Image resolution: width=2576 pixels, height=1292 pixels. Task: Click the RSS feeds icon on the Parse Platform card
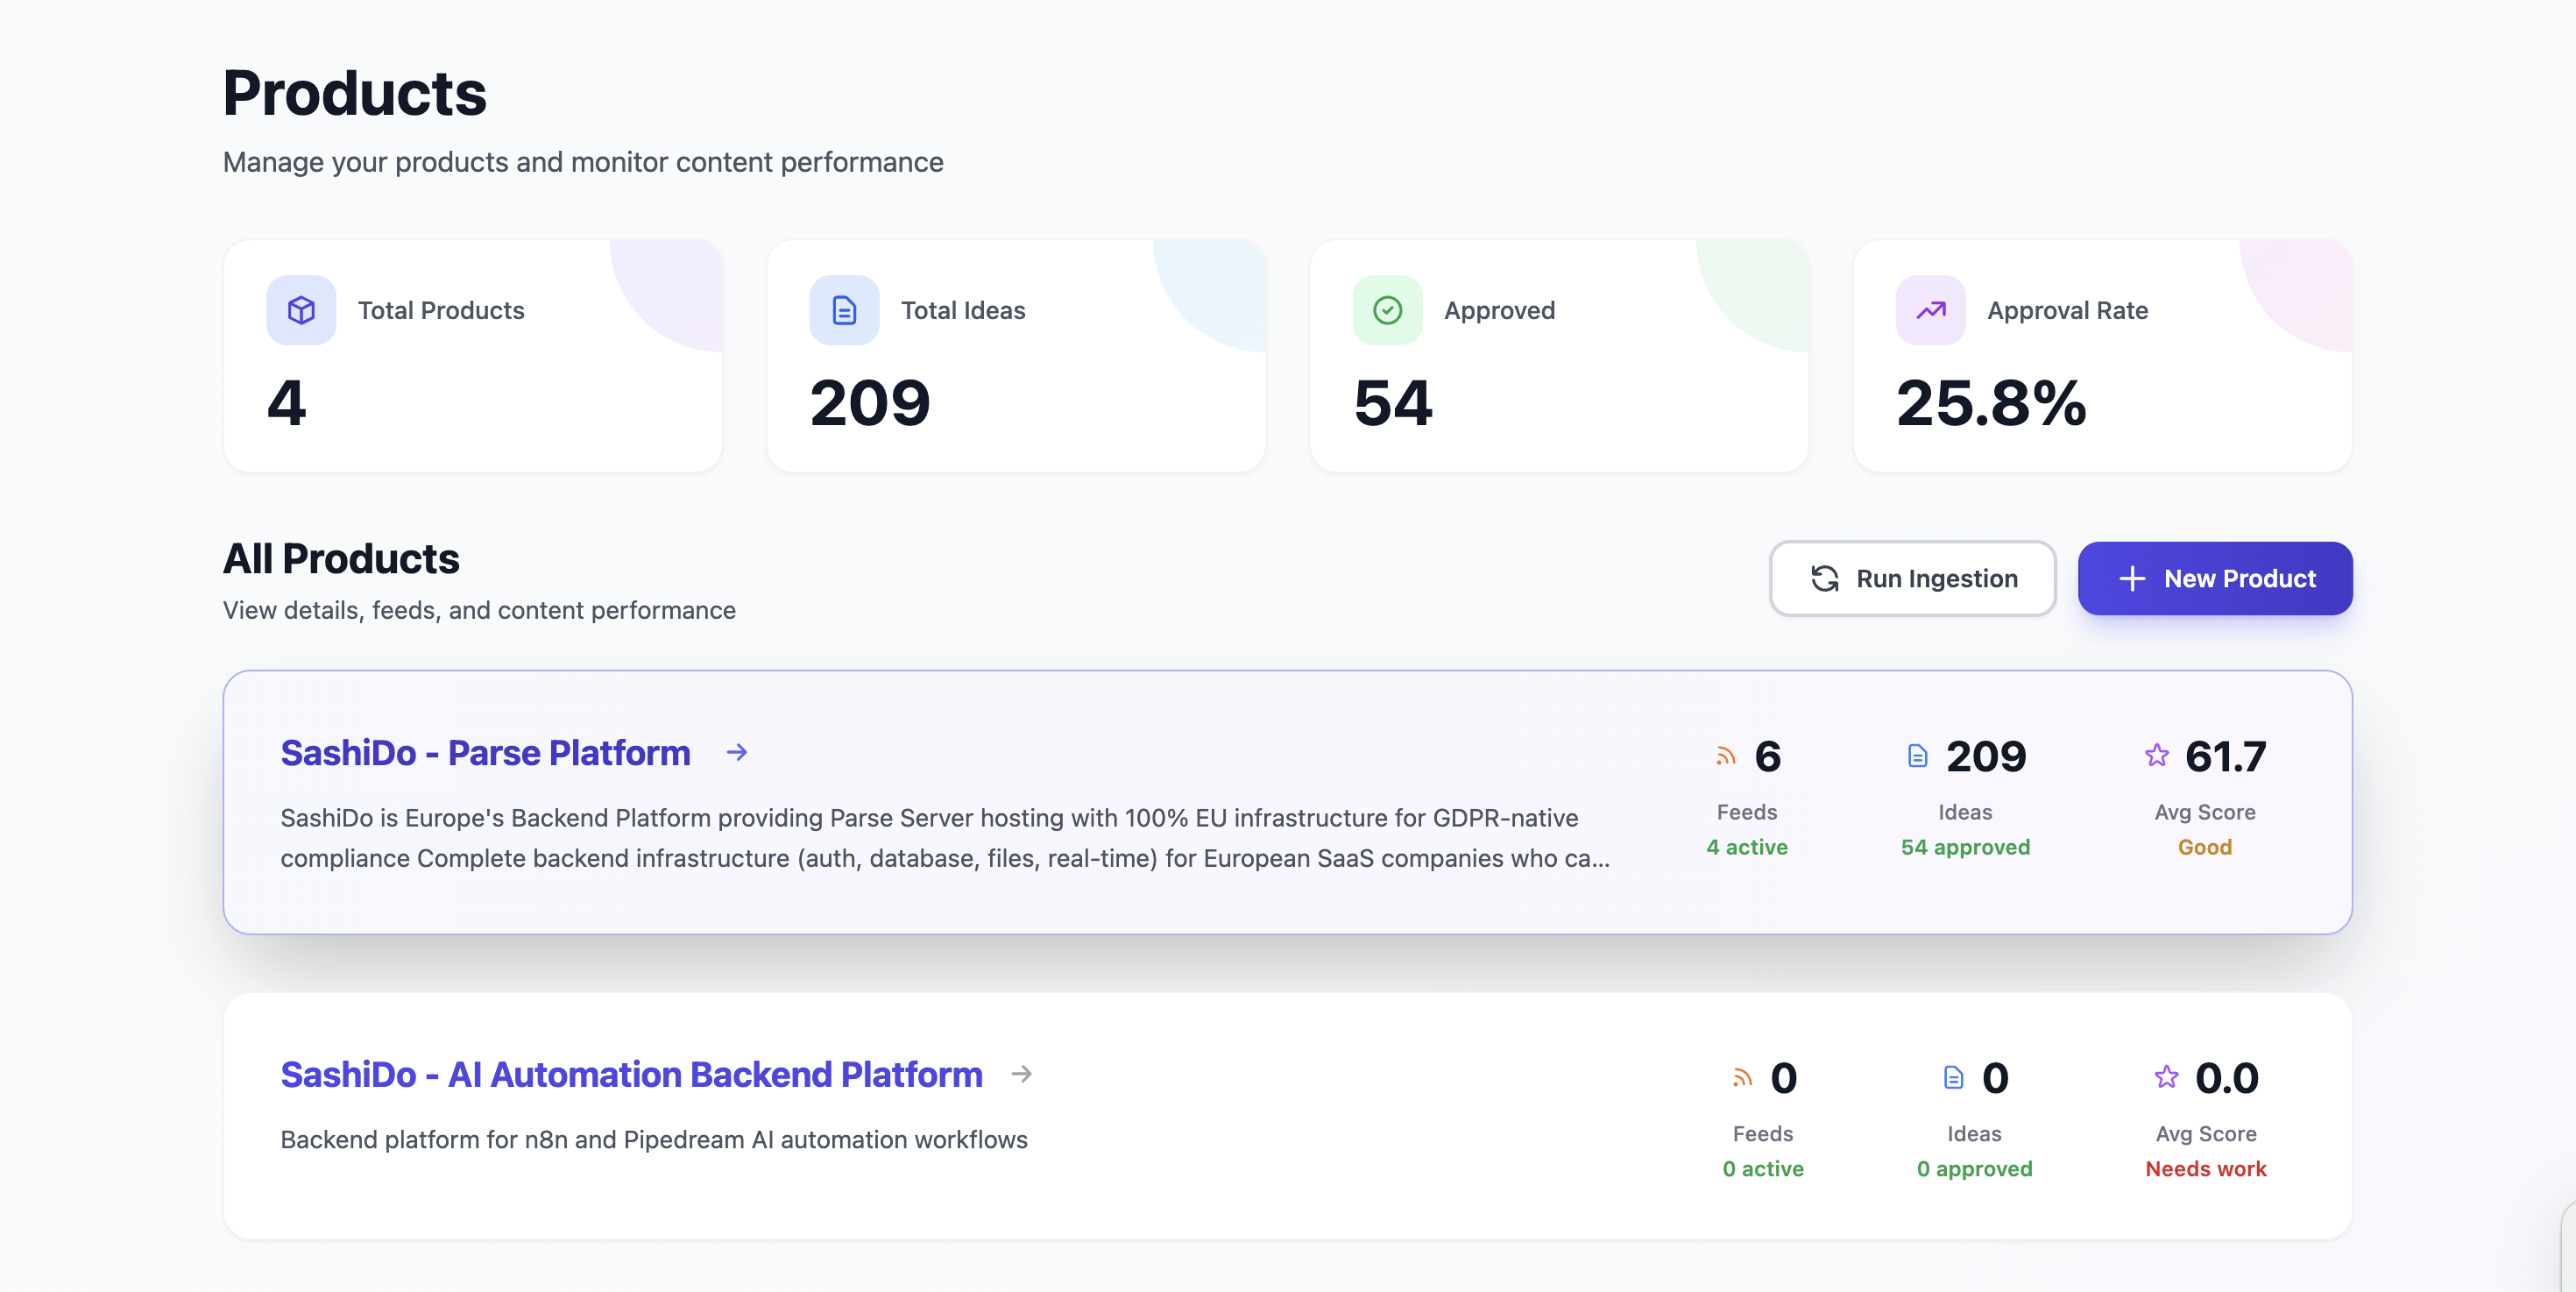1725,757
